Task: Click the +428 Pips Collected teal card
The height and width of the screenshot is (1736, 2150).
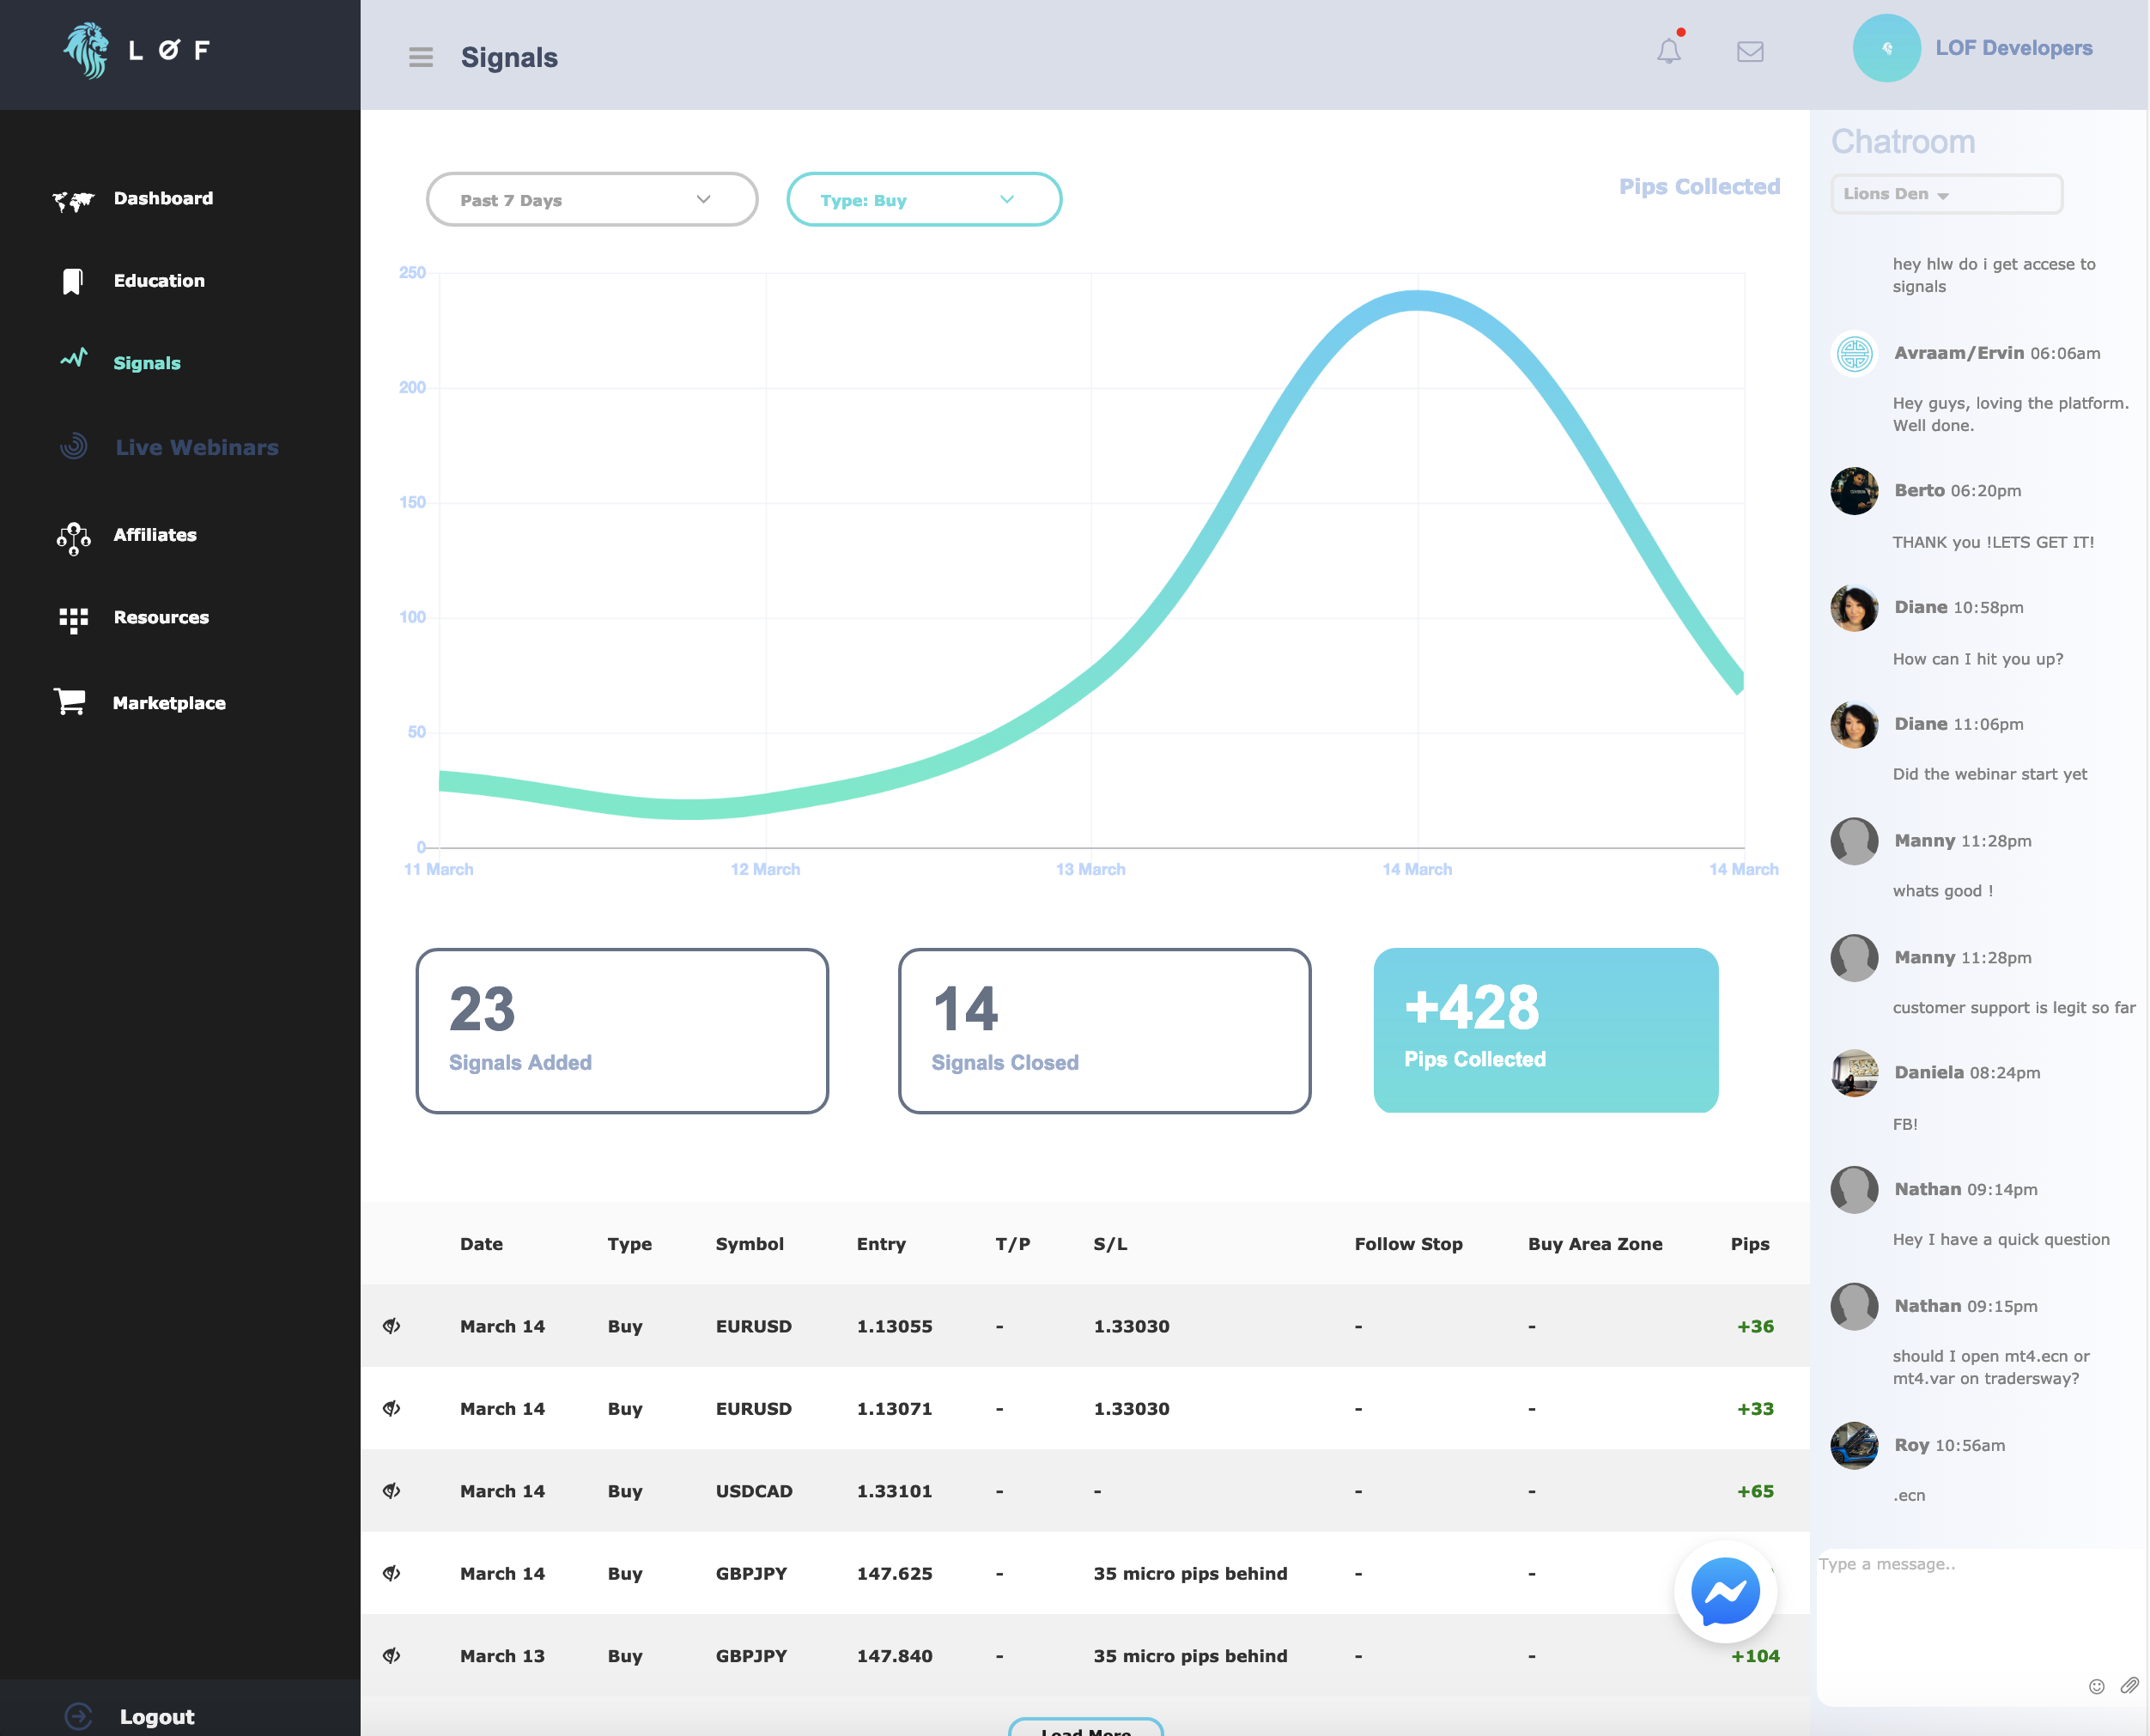Action: point(1545,1030)
